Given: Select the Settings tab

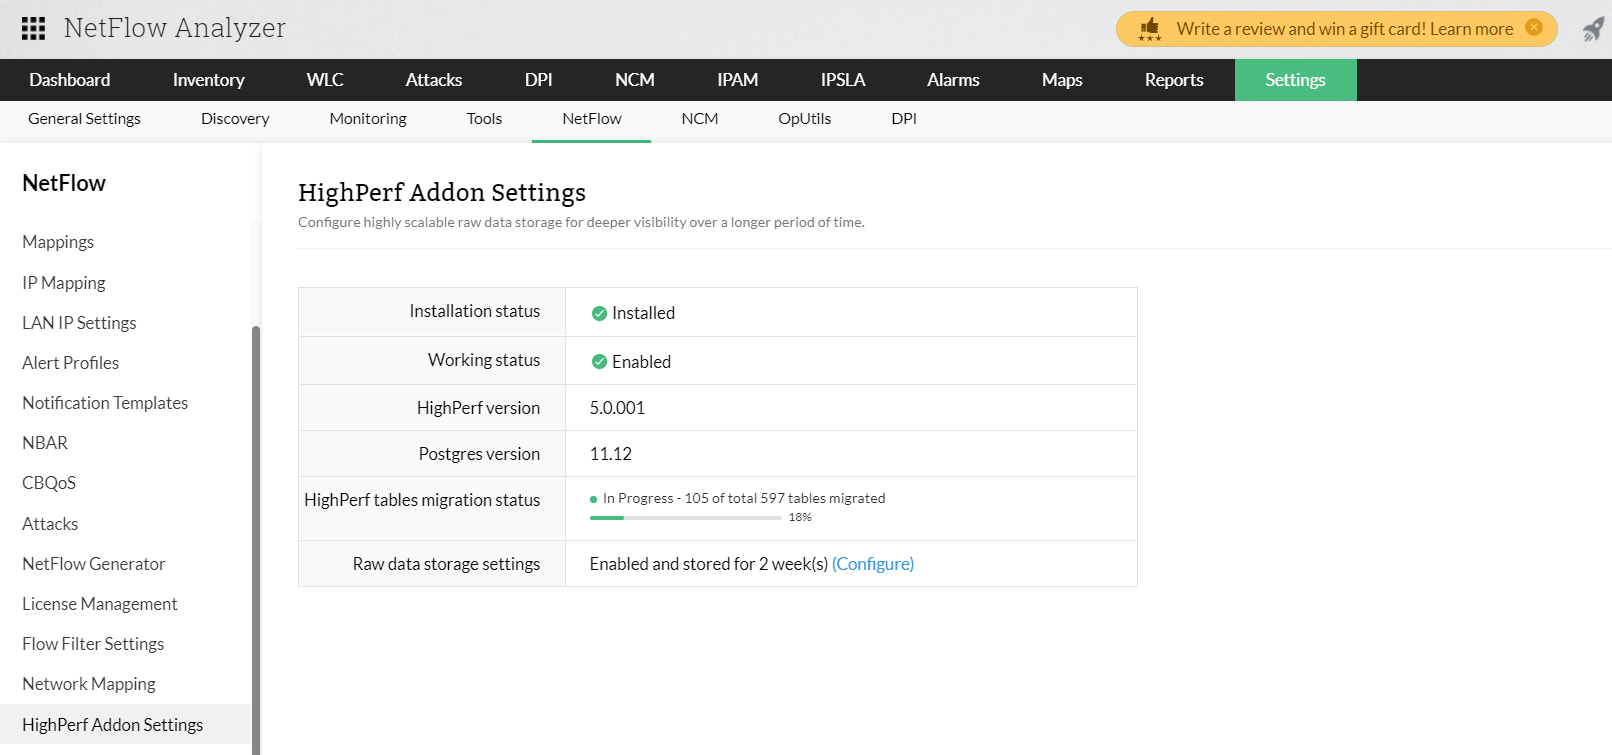Looking at the screenshot, I should [x=1296, y=80].
